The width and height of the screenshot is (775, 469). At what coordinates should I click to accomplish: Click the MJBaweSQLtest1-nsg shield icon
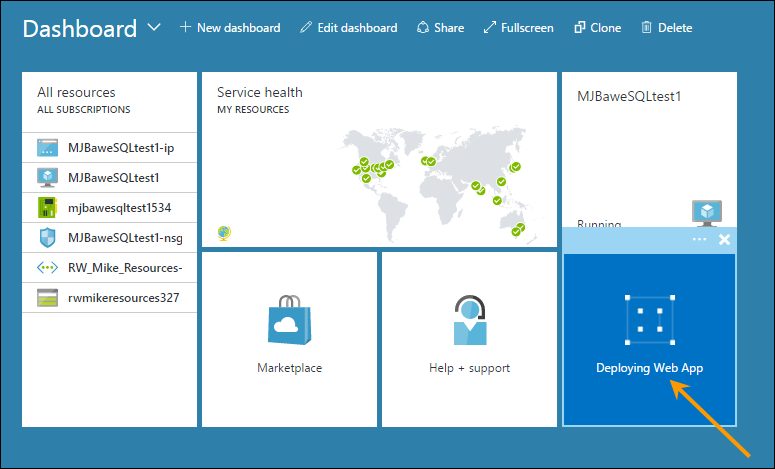pos(47,238)
